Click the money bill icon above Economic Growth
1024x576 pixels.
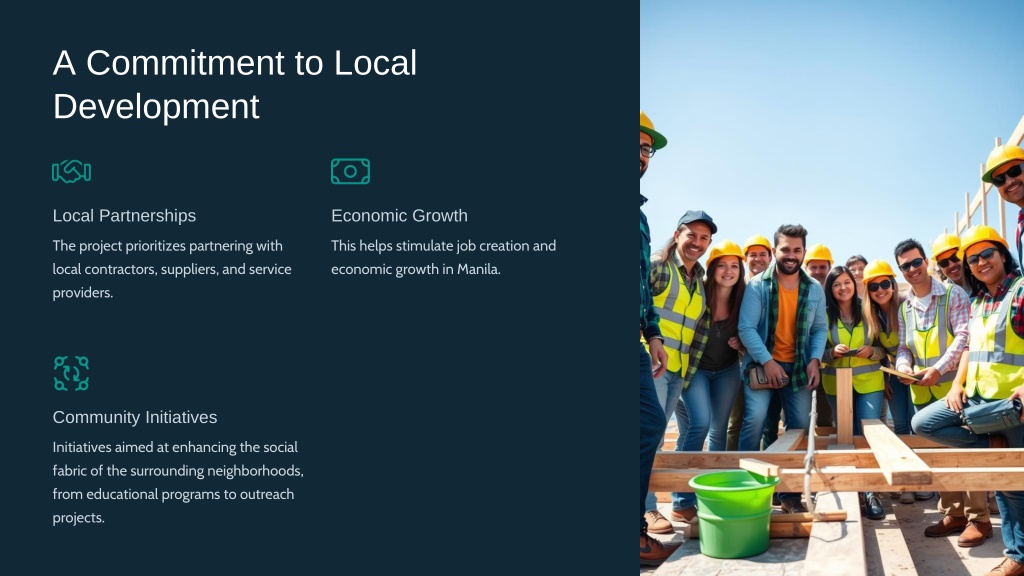pos(350,171)
